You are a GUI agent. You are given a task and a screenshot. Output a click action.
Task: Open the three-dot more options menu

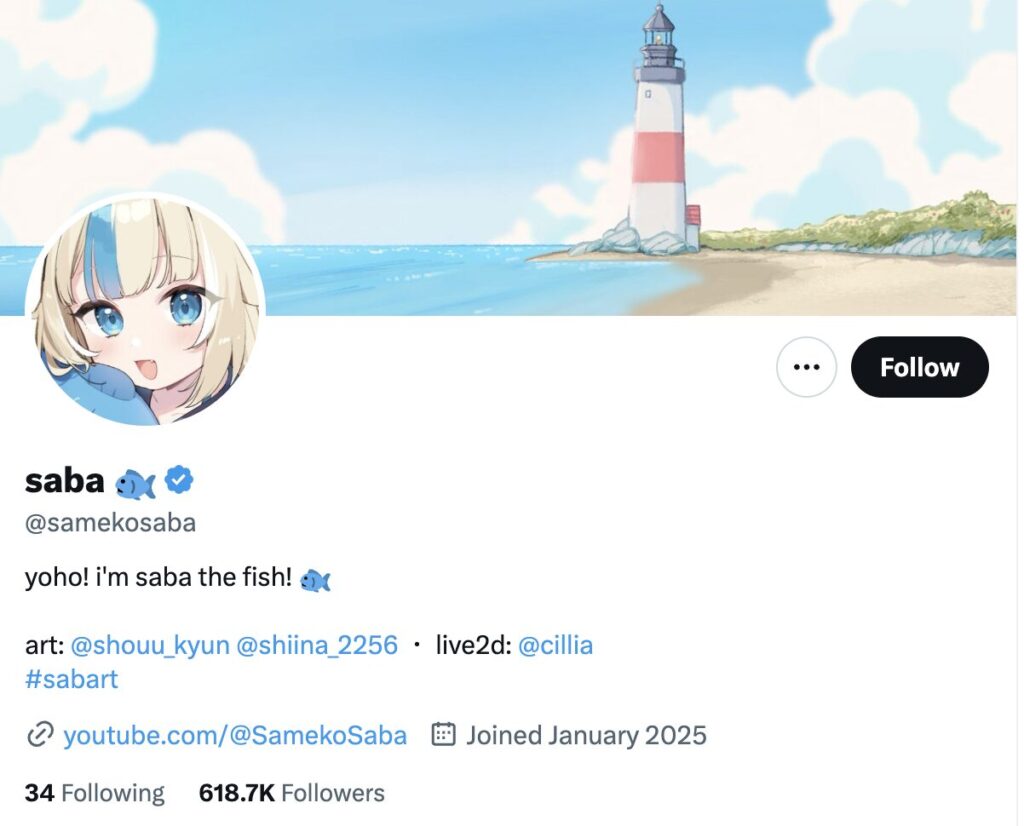[x=807, y=367]
